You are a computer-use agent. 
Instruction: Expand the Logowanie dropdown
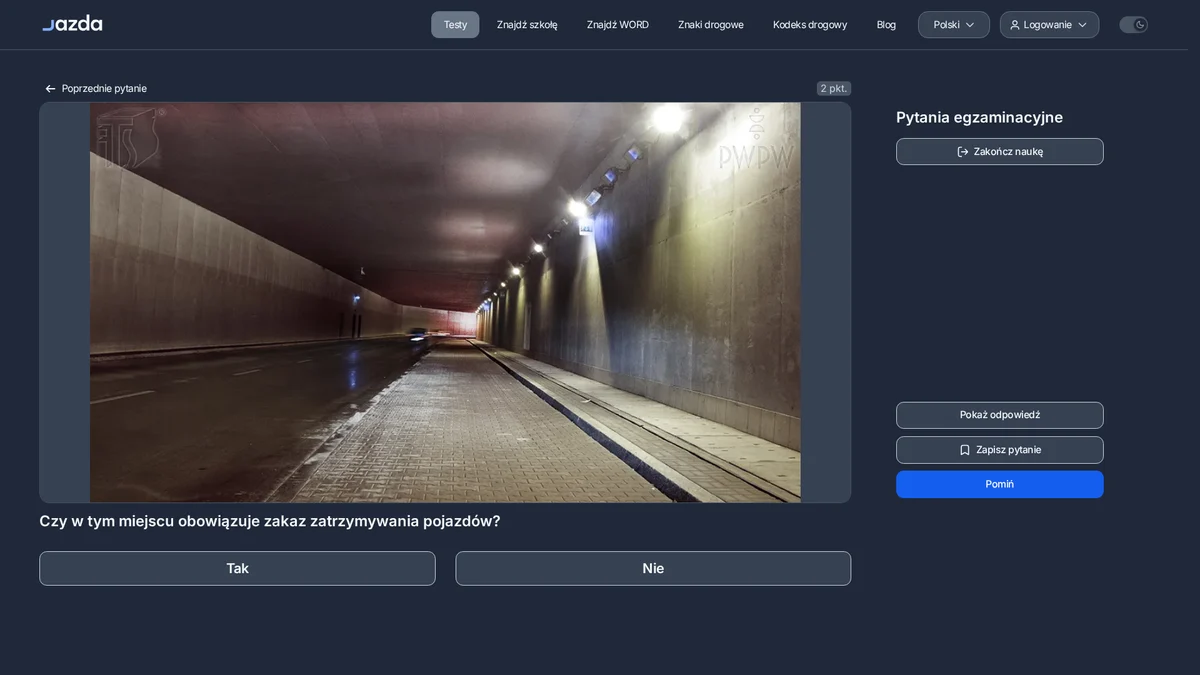coord(1049,25)
